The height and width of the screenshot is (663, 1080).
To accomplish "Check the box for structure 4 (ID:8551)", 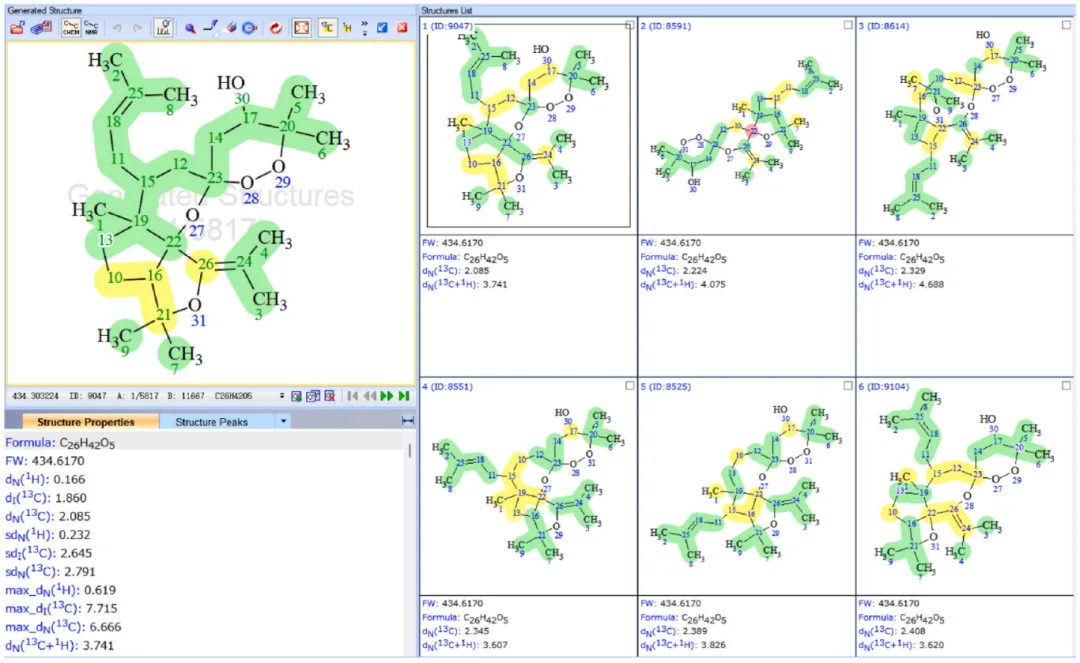I will [630, 386].
